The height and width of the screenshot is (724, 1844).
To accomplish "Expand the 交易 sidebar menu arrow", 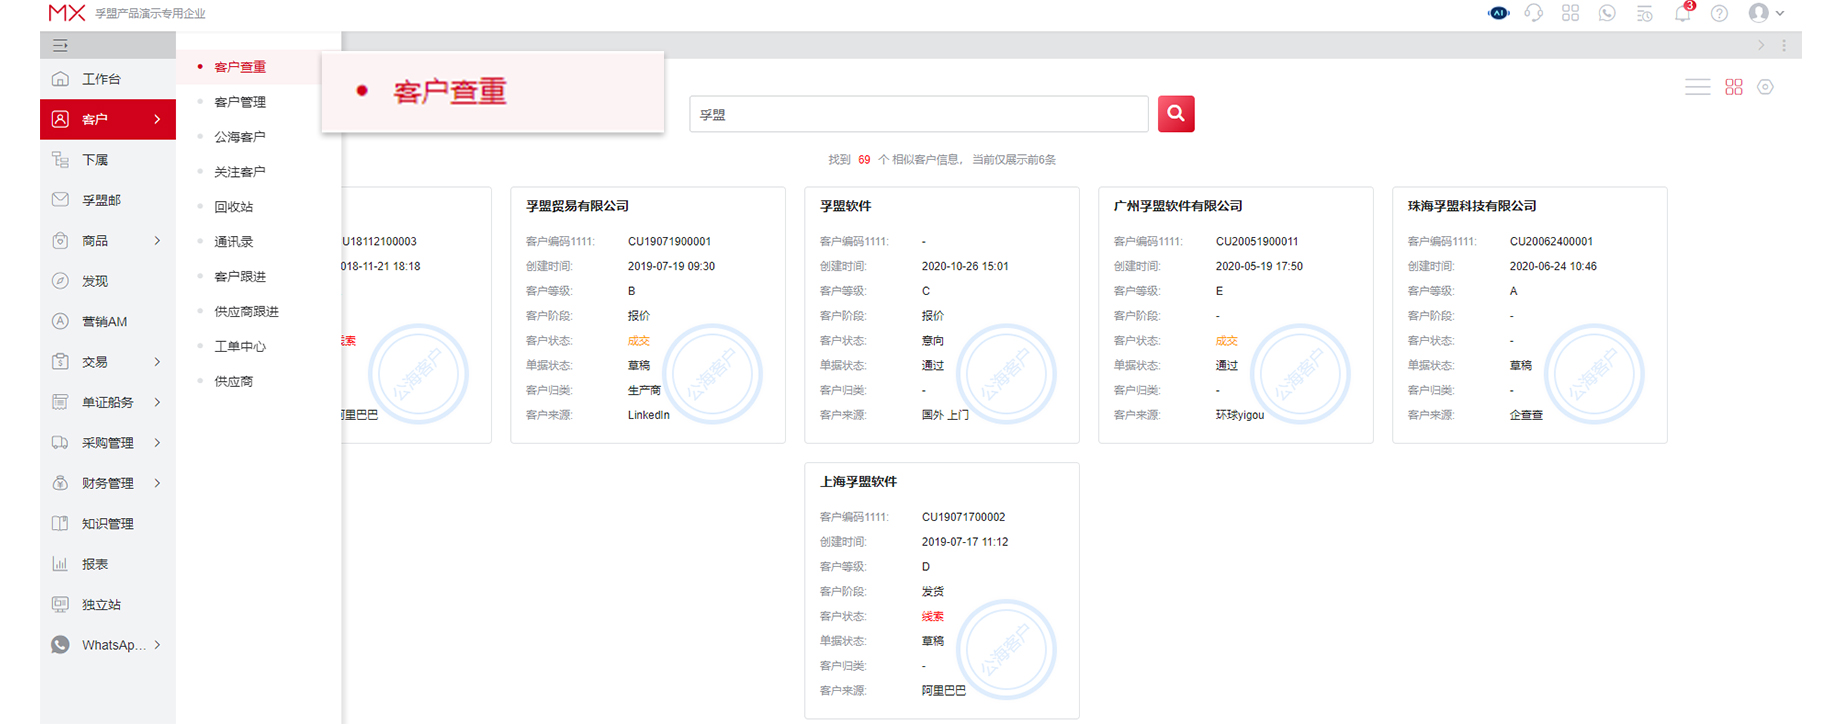I will (x=157, y=362).
